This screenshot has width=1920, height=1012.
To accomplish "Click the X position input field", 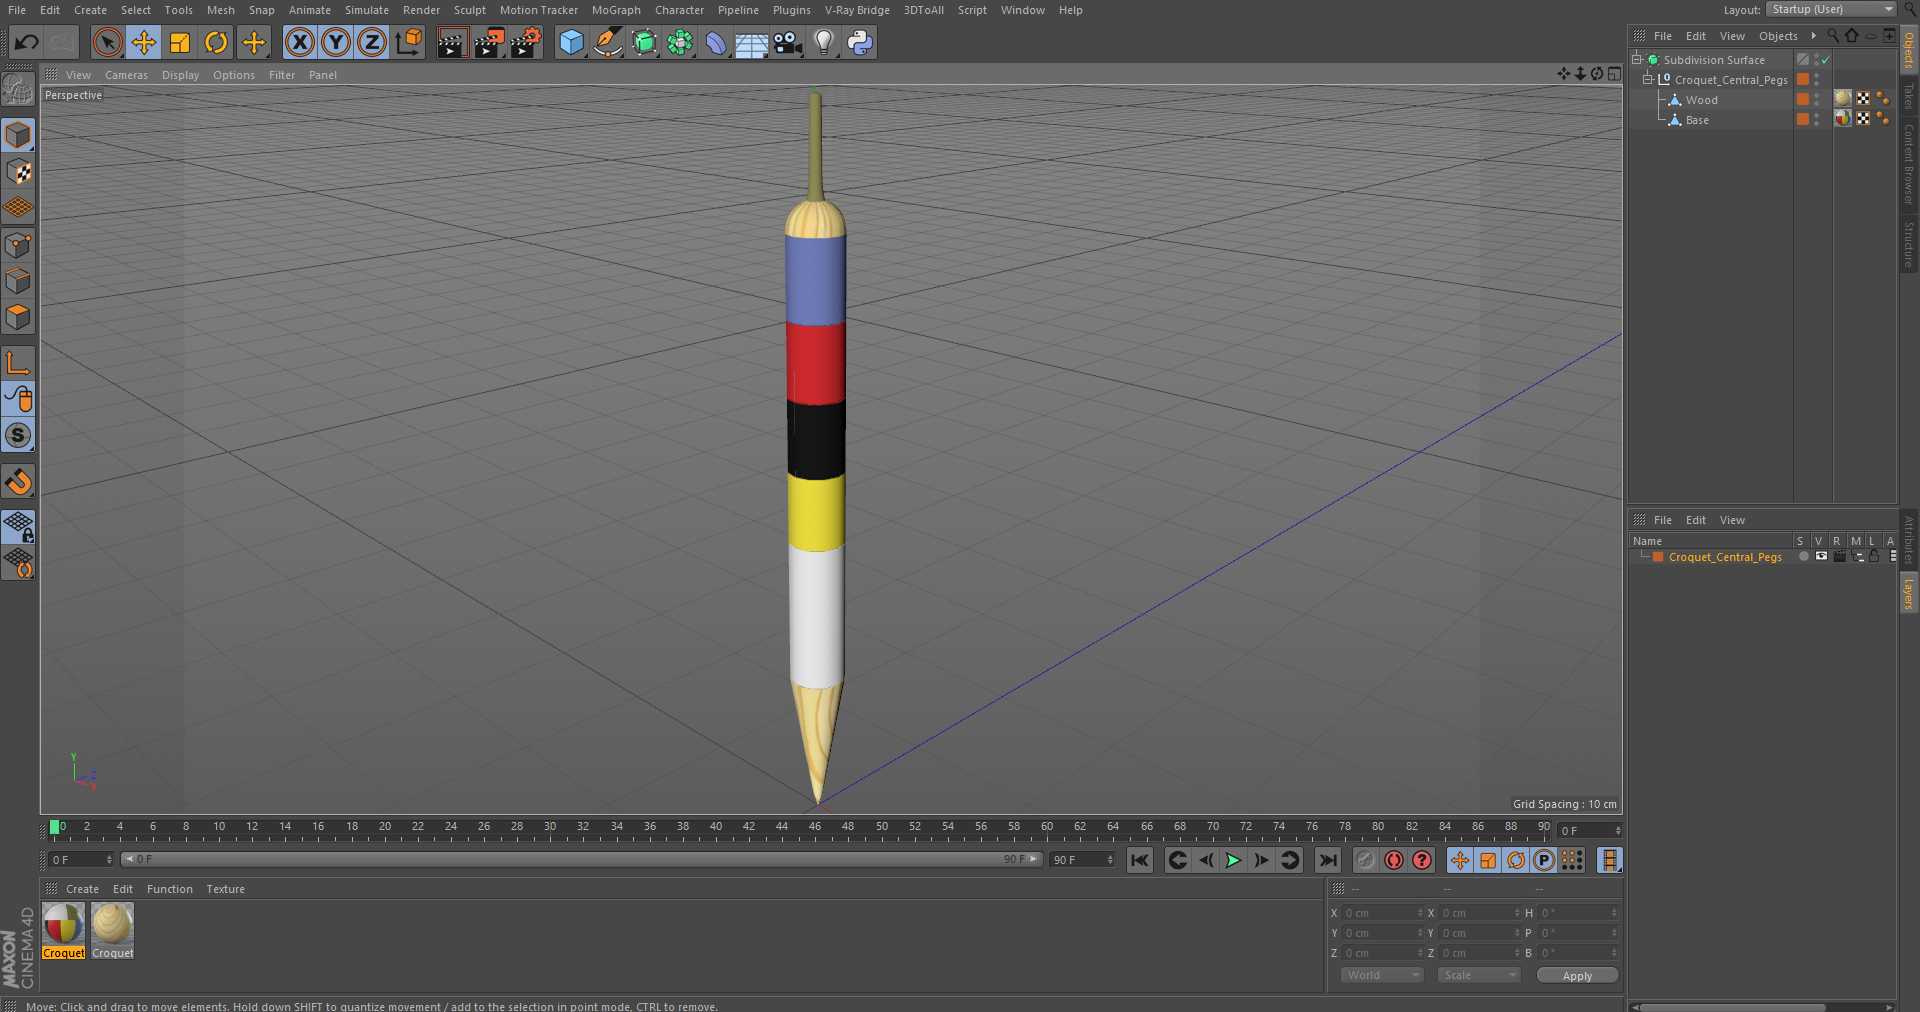I will point(1382,913).
